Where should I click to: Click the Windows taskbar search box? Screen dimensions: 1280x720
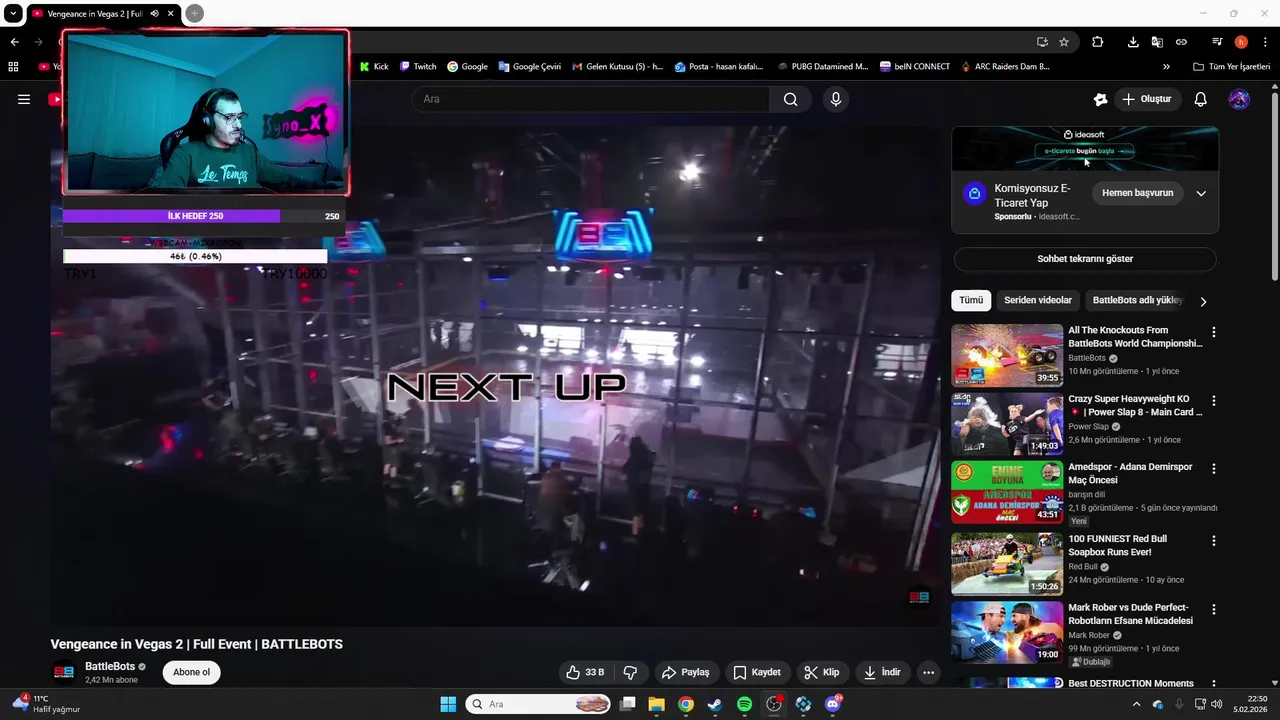pyautogui.click(x=539, y=704)
